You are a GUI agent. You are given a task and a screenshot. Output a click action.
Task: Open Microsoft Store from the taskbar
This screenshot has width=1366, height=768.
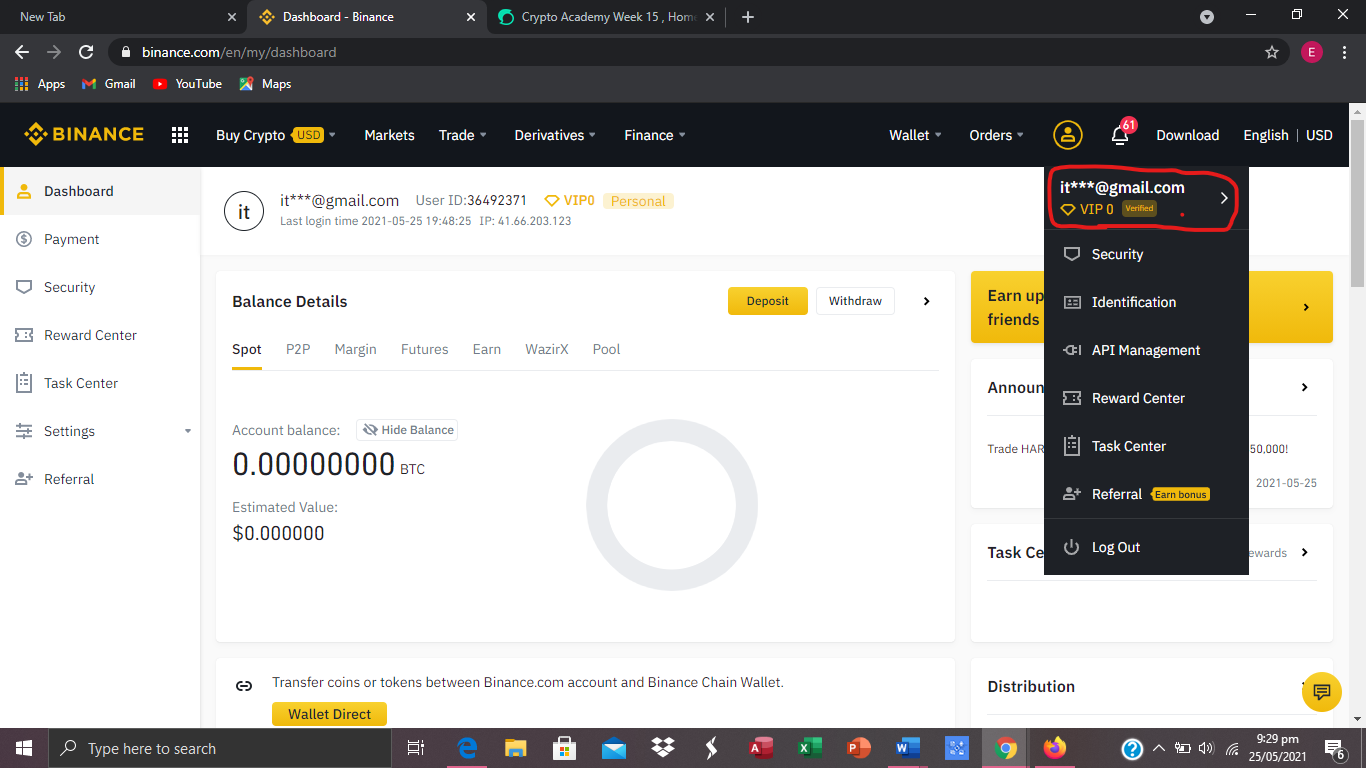point(564,748)
